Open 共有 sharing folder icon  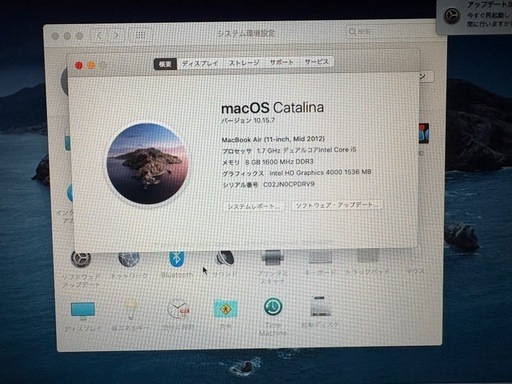click(x=225, y=309)
